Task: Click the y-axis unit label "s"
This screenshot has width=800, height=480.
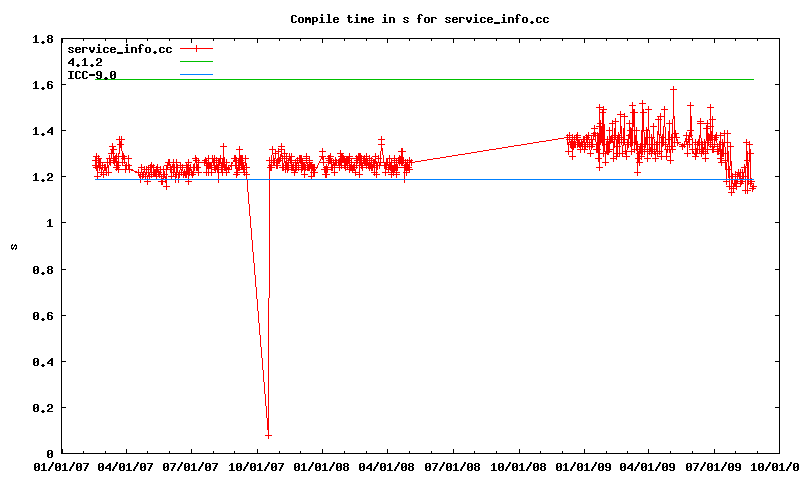Action: 12,246
